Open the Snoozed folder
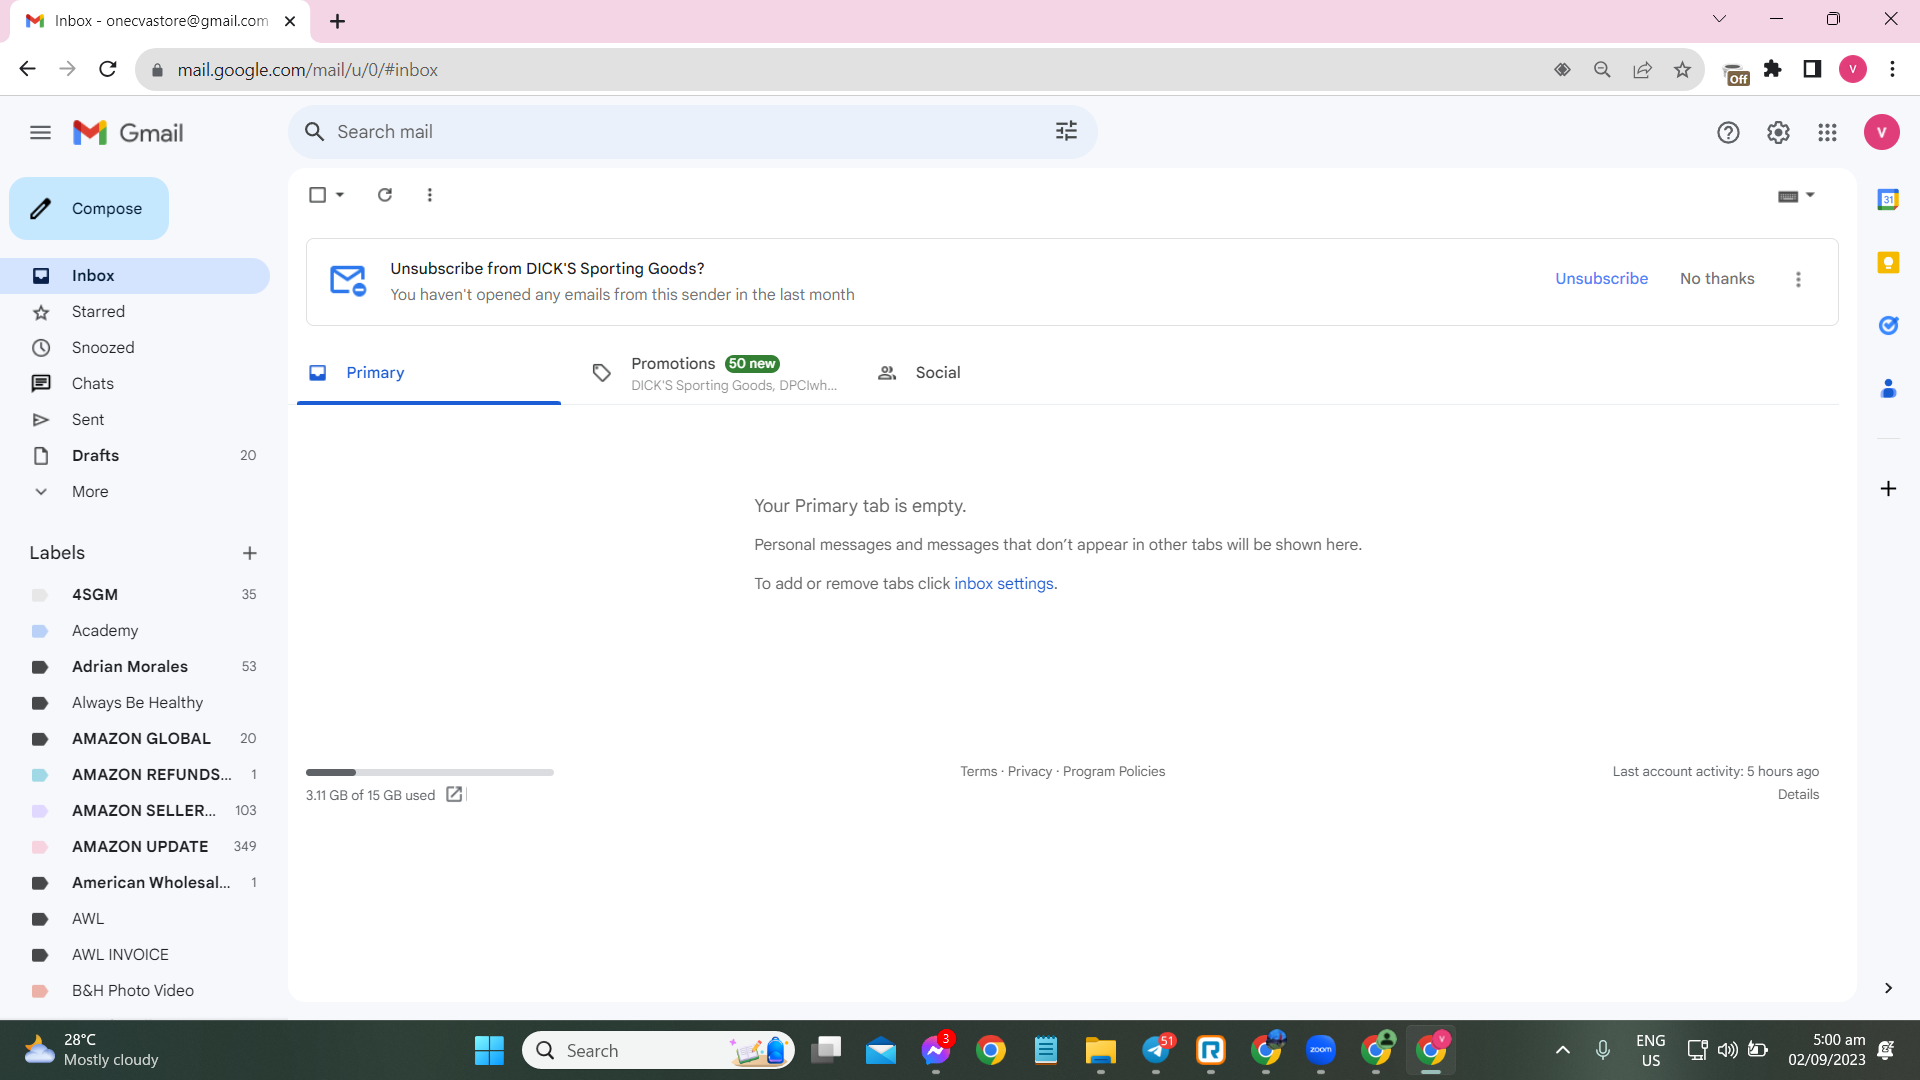The image size is (1920, 1080). [x=135, y=347]
